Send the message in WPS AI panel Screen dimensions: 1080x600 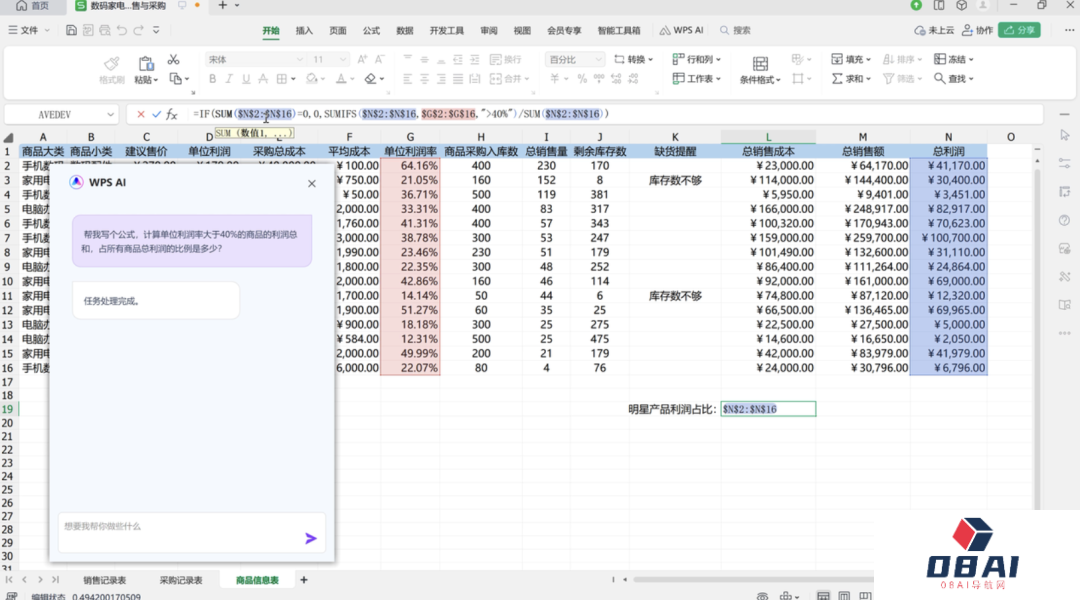[310, 538]
